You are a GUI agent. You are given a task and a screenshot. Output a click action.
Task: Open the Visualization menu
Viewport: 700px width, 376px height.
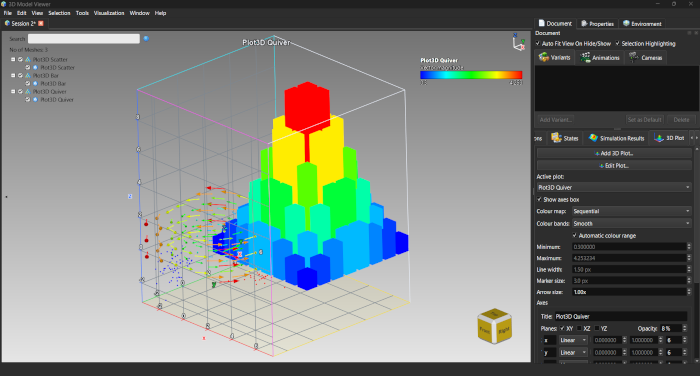[x=109, y=13]
